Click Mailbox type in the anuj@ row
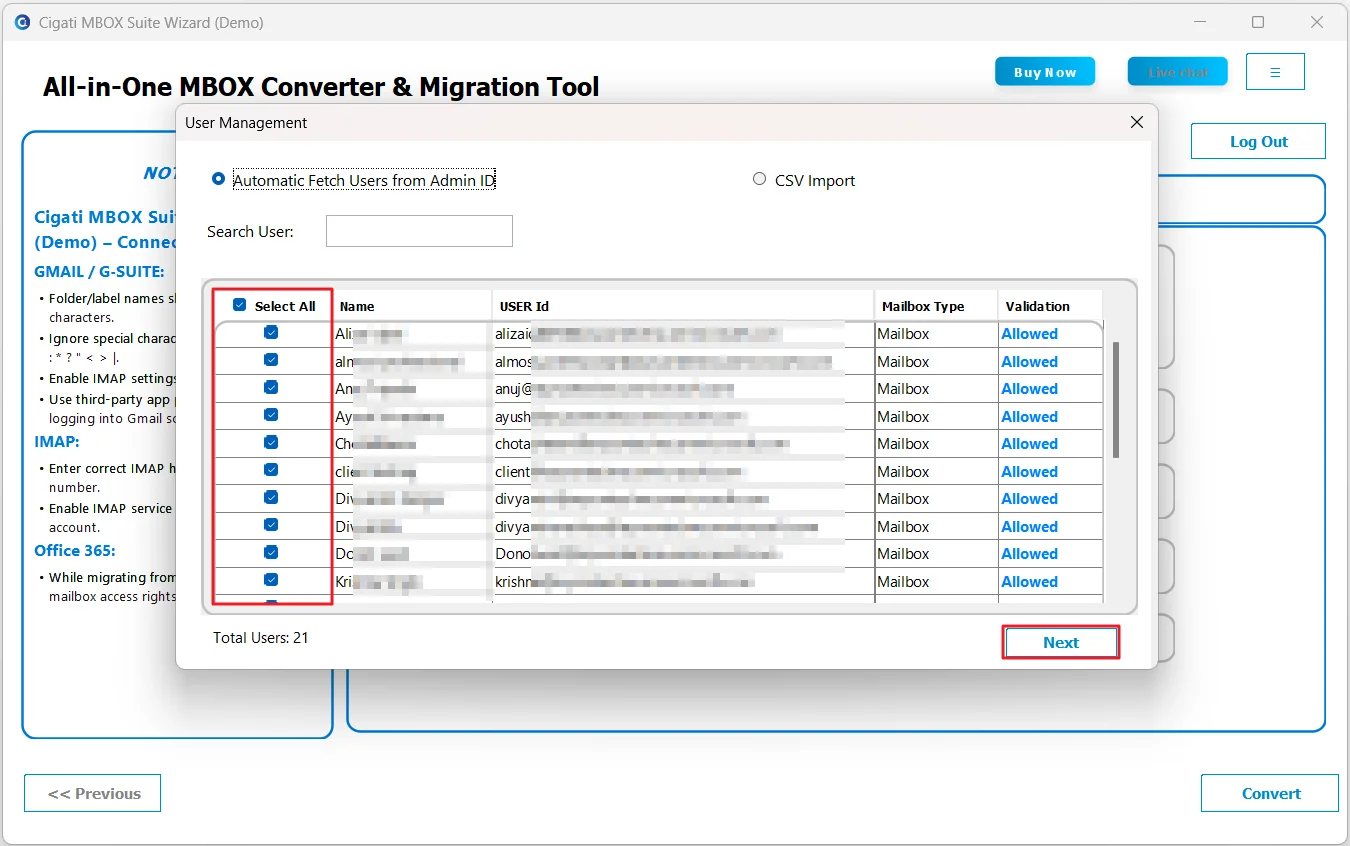This screenshot has height=846, width=1350. [903, 389]
